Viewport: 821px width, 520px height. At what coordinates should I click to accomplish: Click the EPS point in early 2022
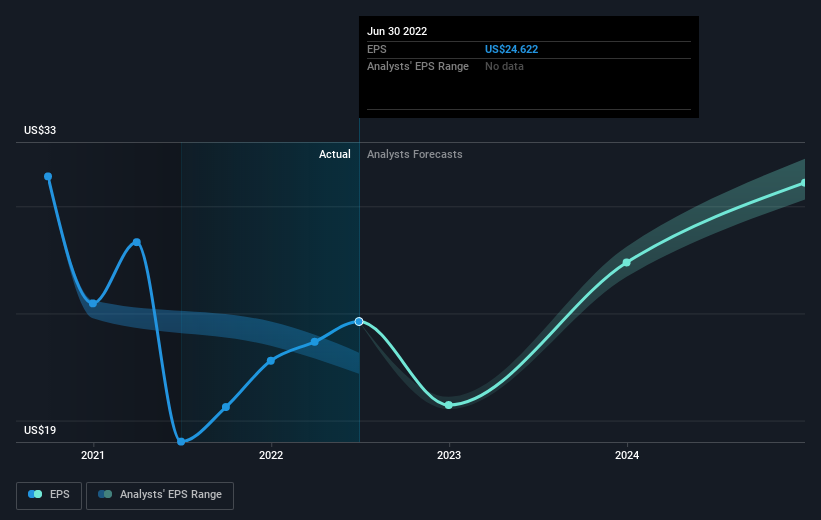point(315,342)
